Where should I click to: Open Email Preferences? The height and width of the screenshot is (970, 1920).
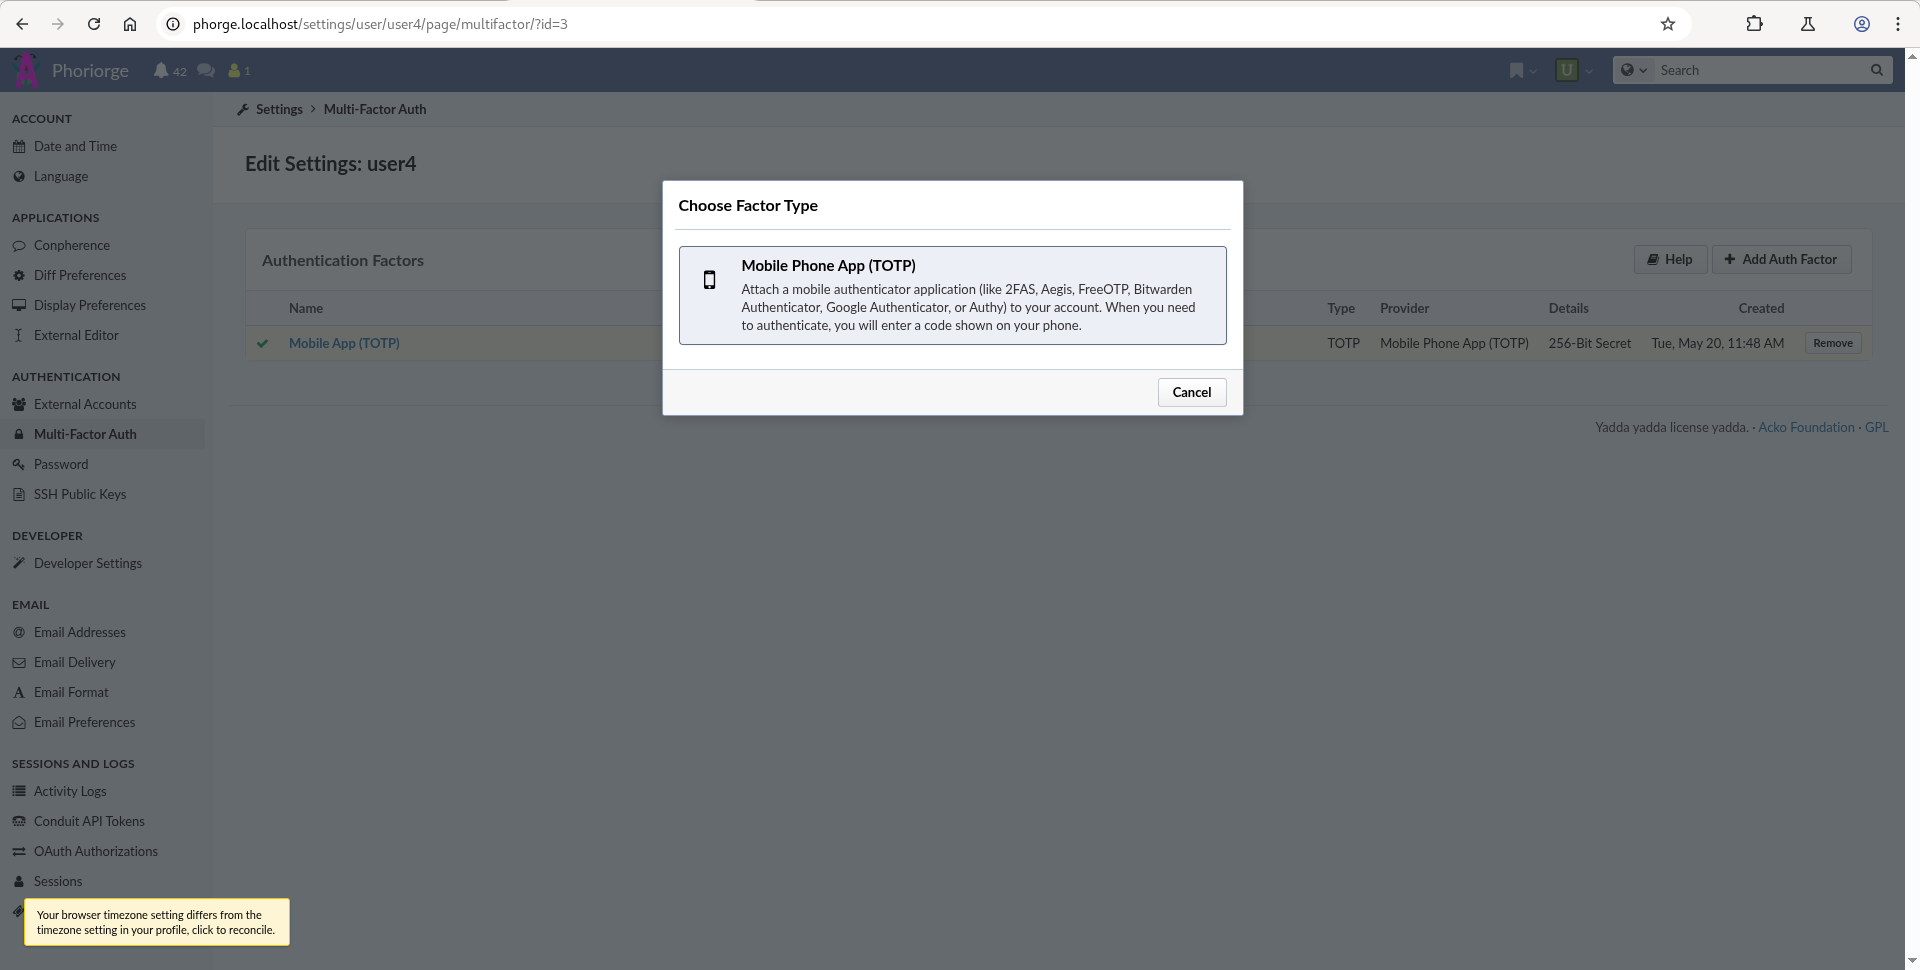(x=84, y=722)
